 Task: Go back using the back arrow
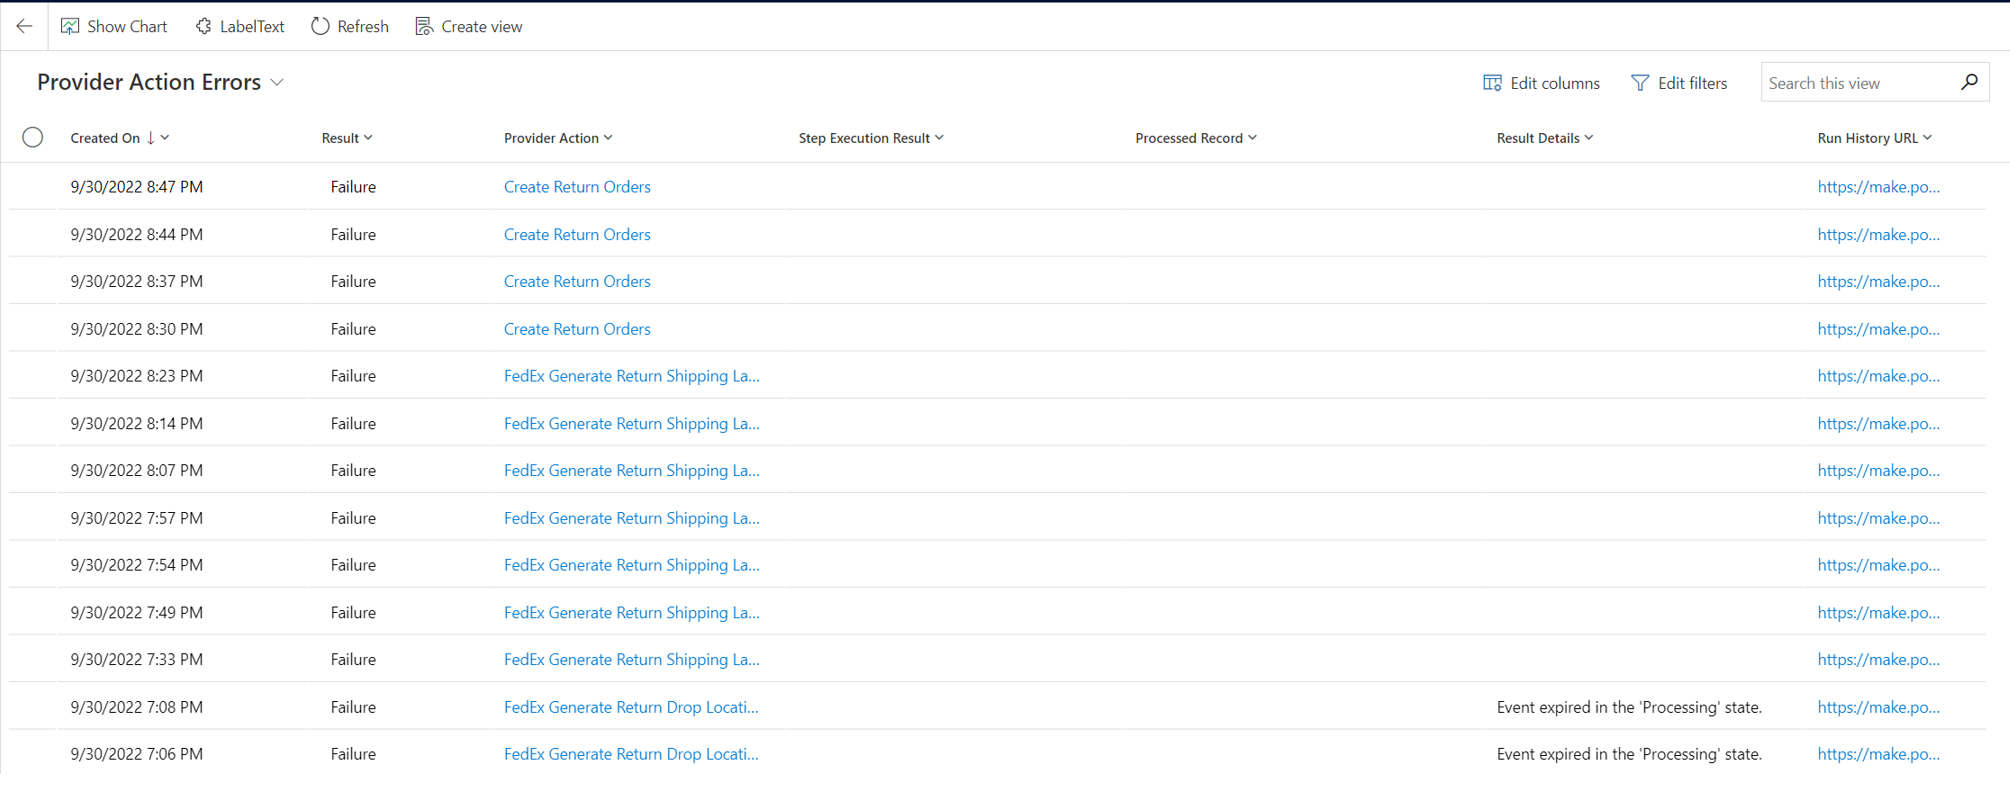point(25,26)
